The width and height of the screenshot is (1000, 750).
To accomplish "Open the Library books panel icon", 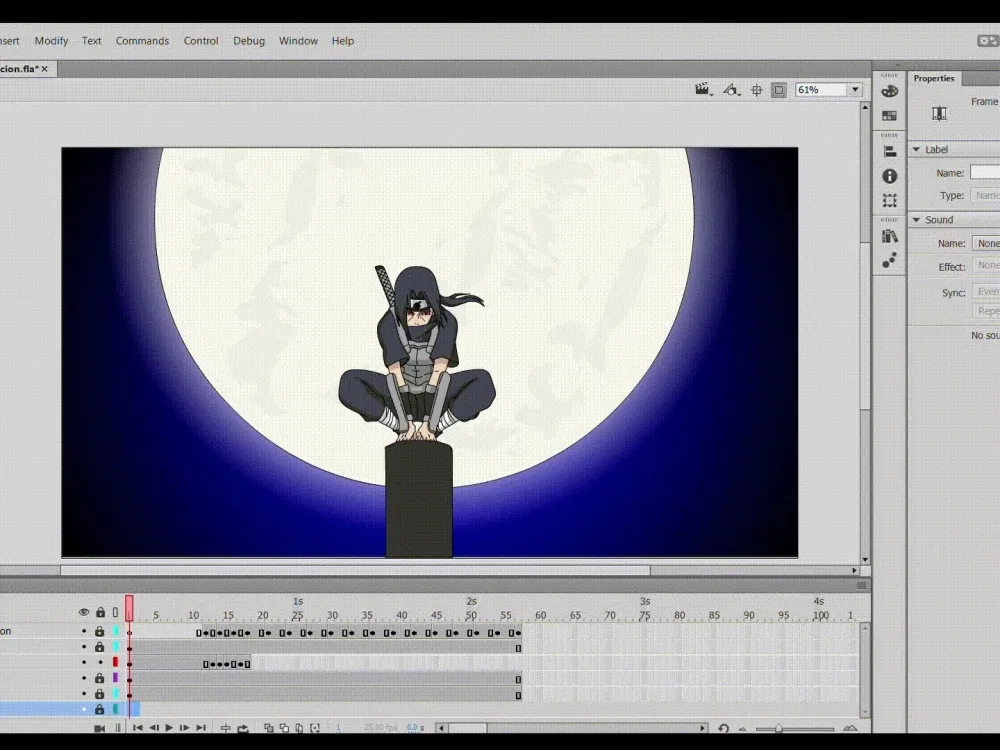I will (x=890, y=237).
